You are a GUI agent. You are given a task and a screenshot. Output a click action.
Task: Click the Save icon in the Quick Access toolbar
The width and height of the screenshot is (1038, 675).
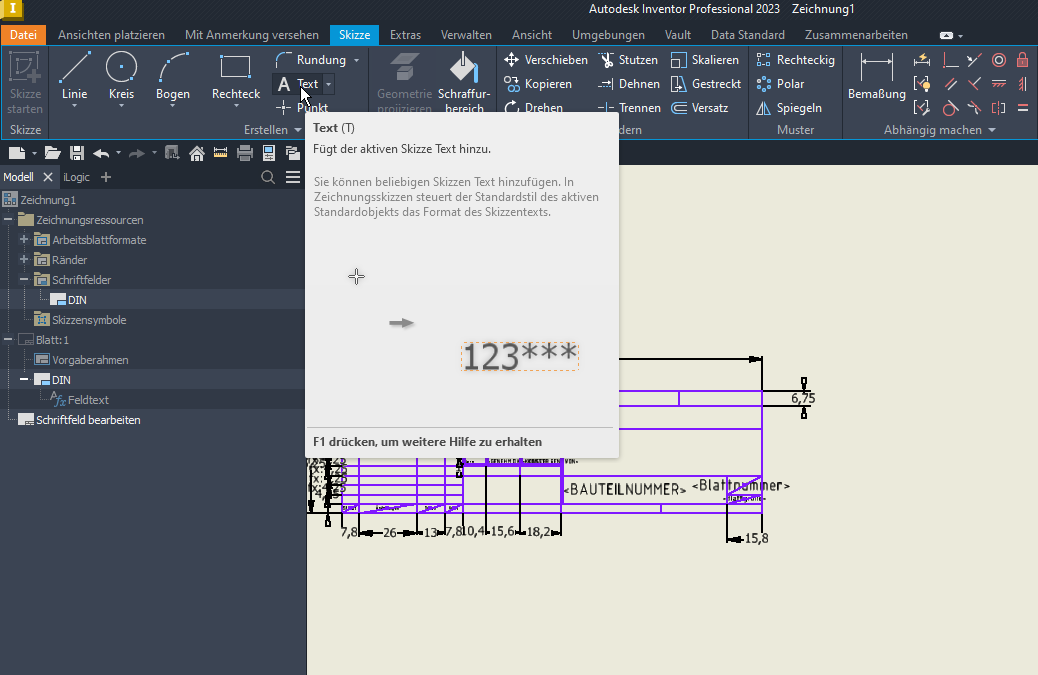coord(77,152)
